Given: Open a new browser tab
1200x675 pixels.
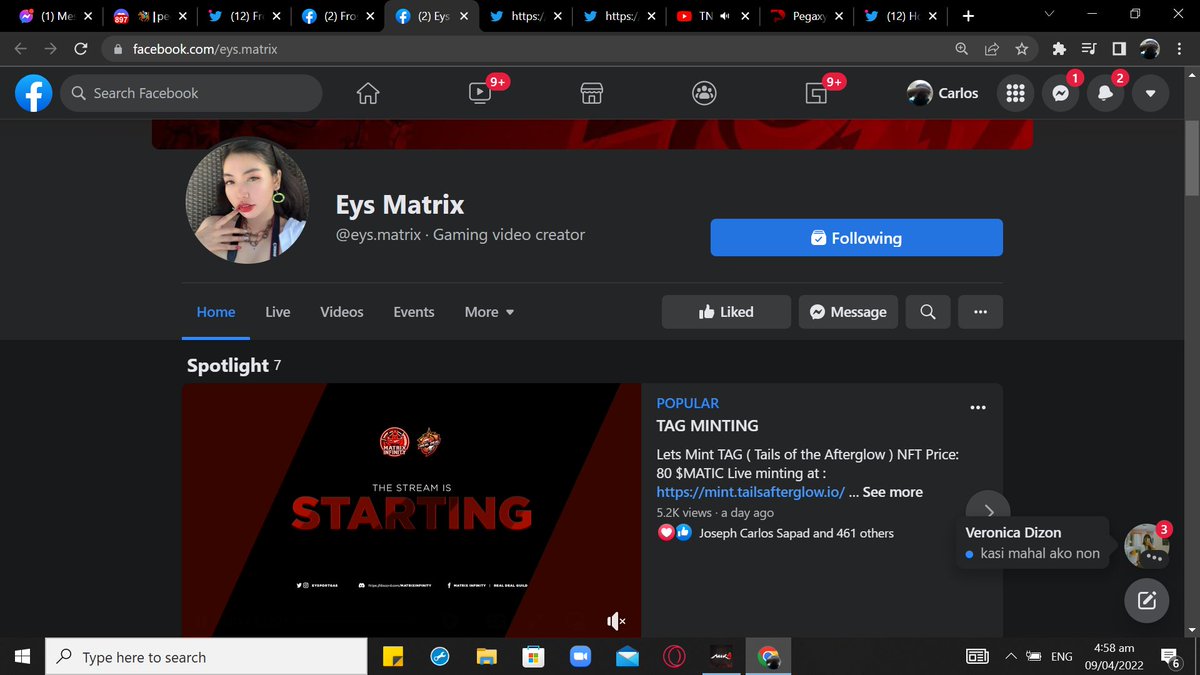Looking at the screenshot, I should [x=968, y=16].
